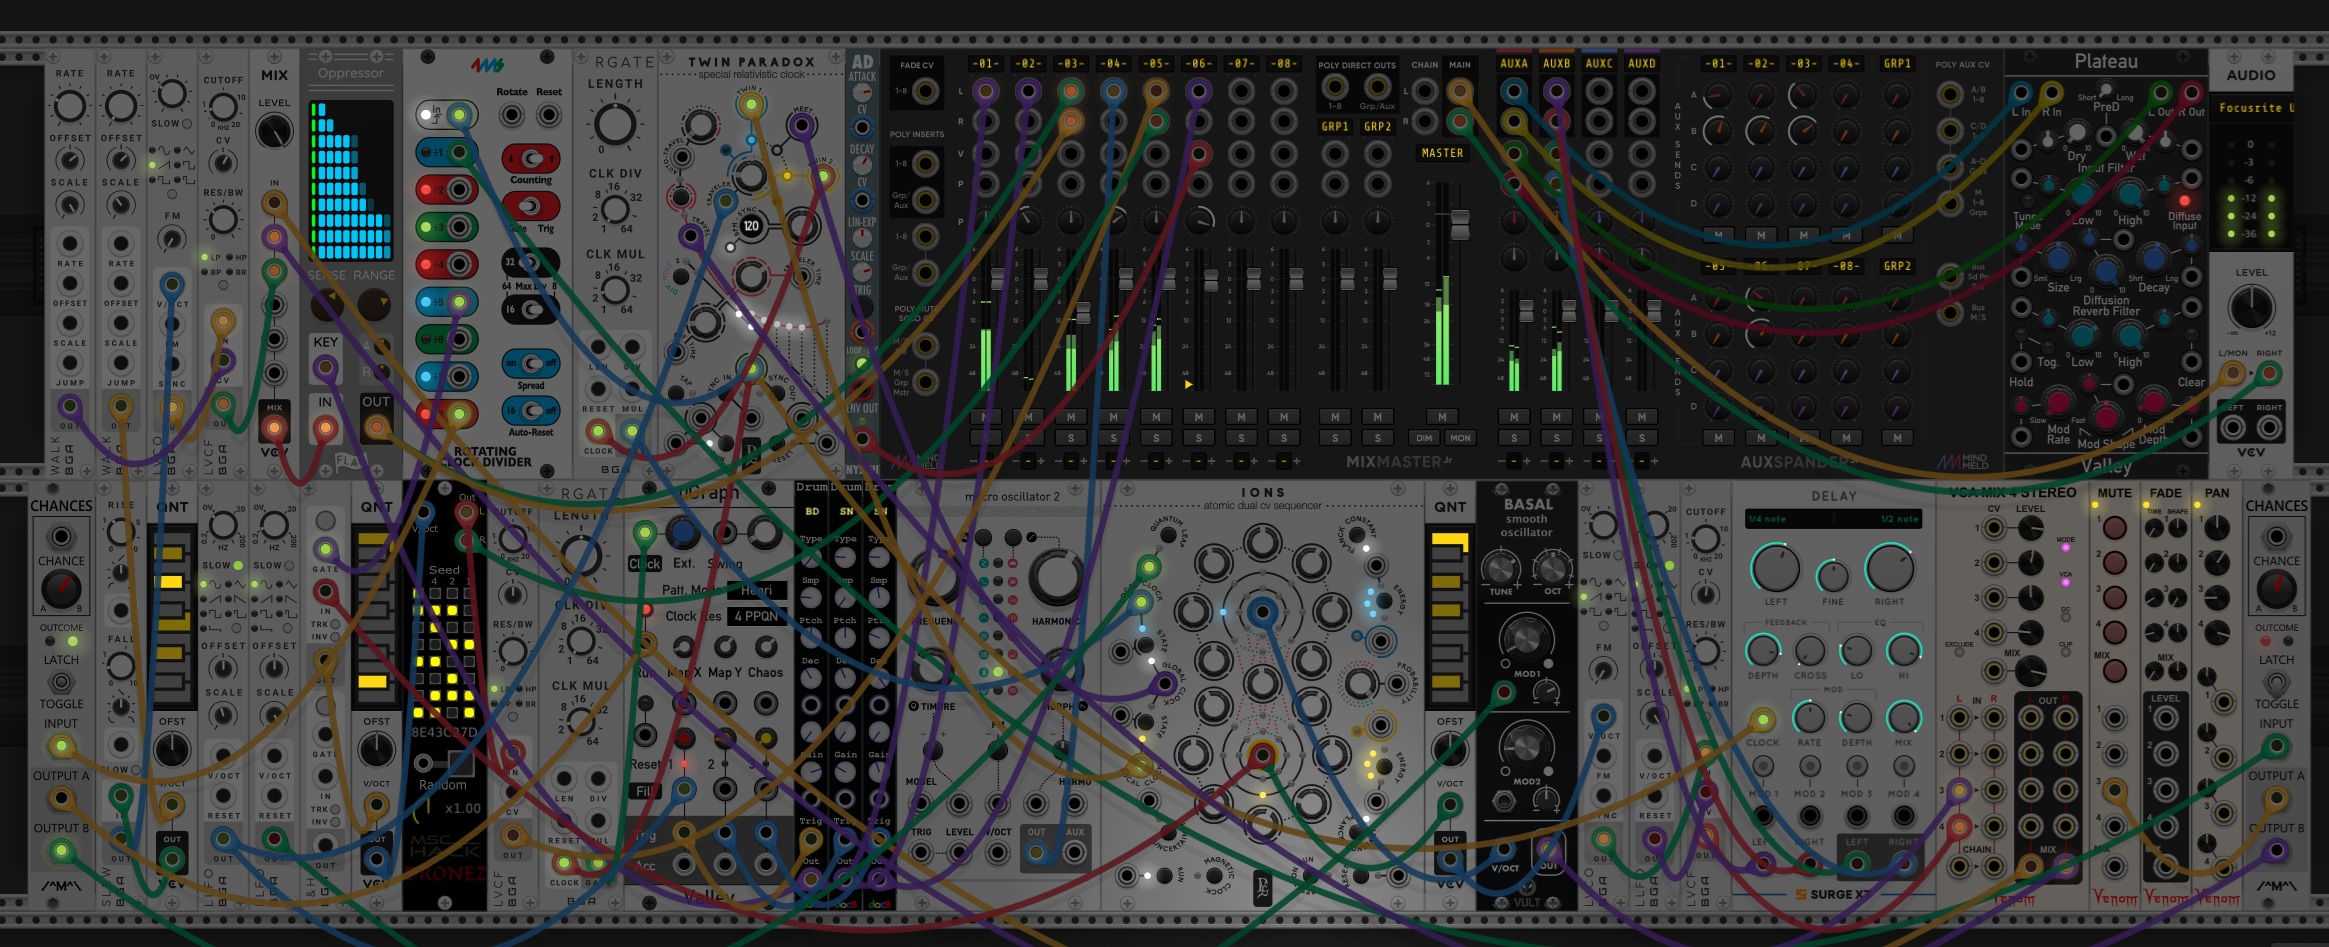Screen dimensions: 2329x947
Task: Click the MixMaster master volume fader
Action: tap(1460, 224)
